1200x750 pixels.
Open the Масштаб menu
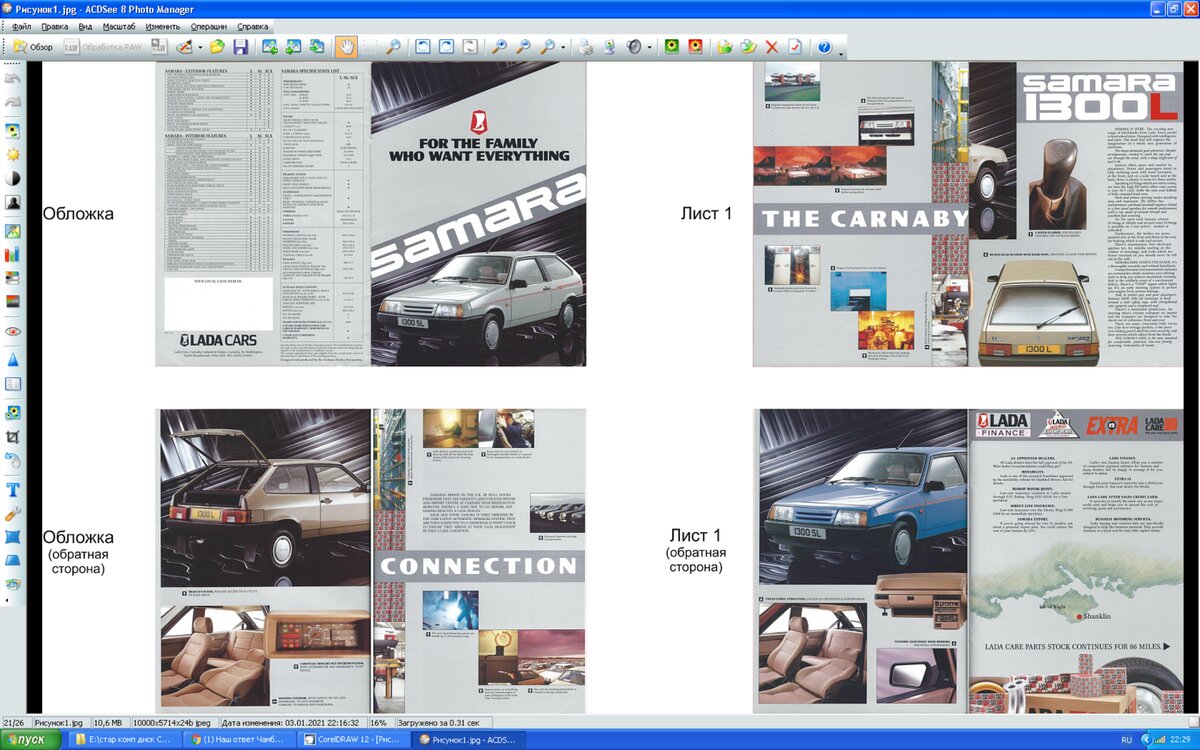(120, 26)
